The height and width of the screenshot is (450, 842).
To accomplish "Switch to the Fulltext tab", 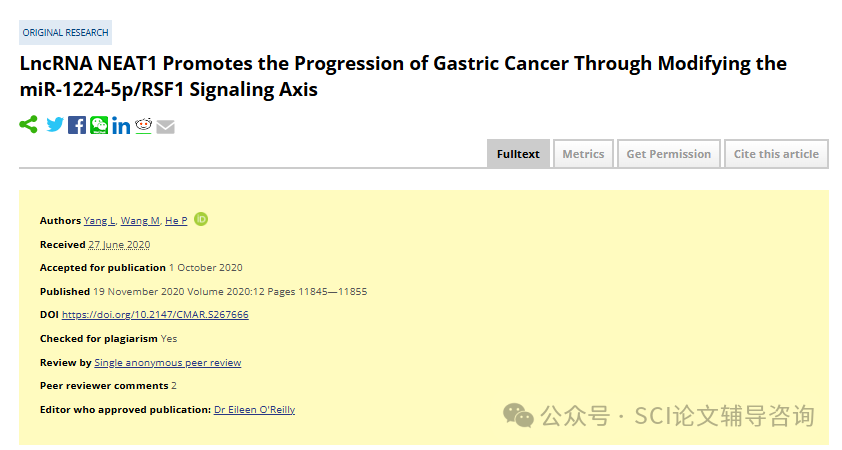I will (518, 154).
